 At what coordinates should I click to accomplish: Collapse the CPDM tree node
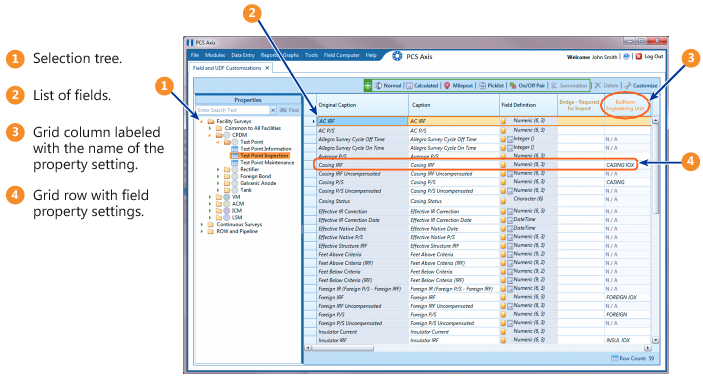click(x=210, y=135)
